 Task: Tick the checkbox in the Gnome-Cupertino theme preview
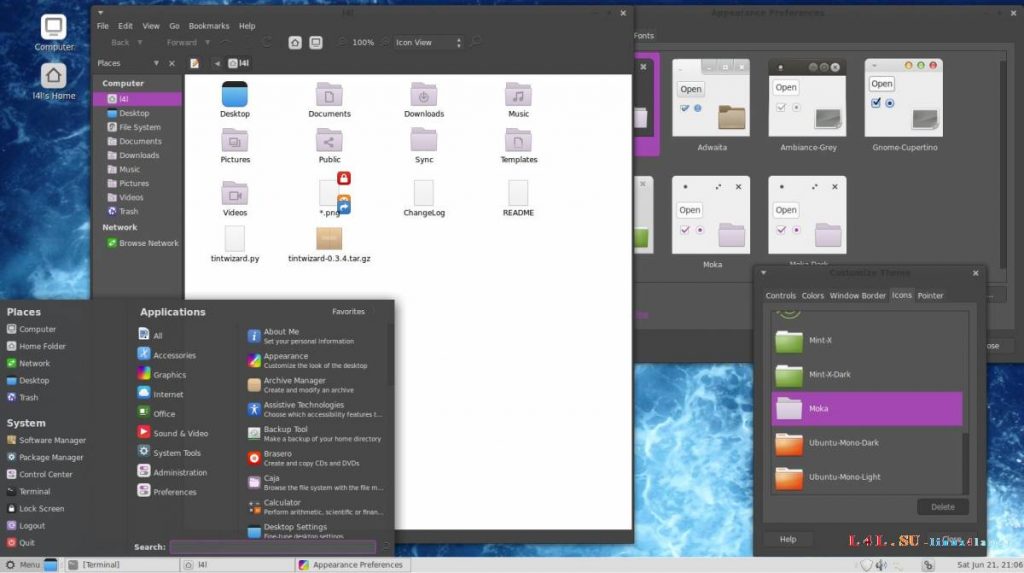pyautogui.click(x=876, y=103)
